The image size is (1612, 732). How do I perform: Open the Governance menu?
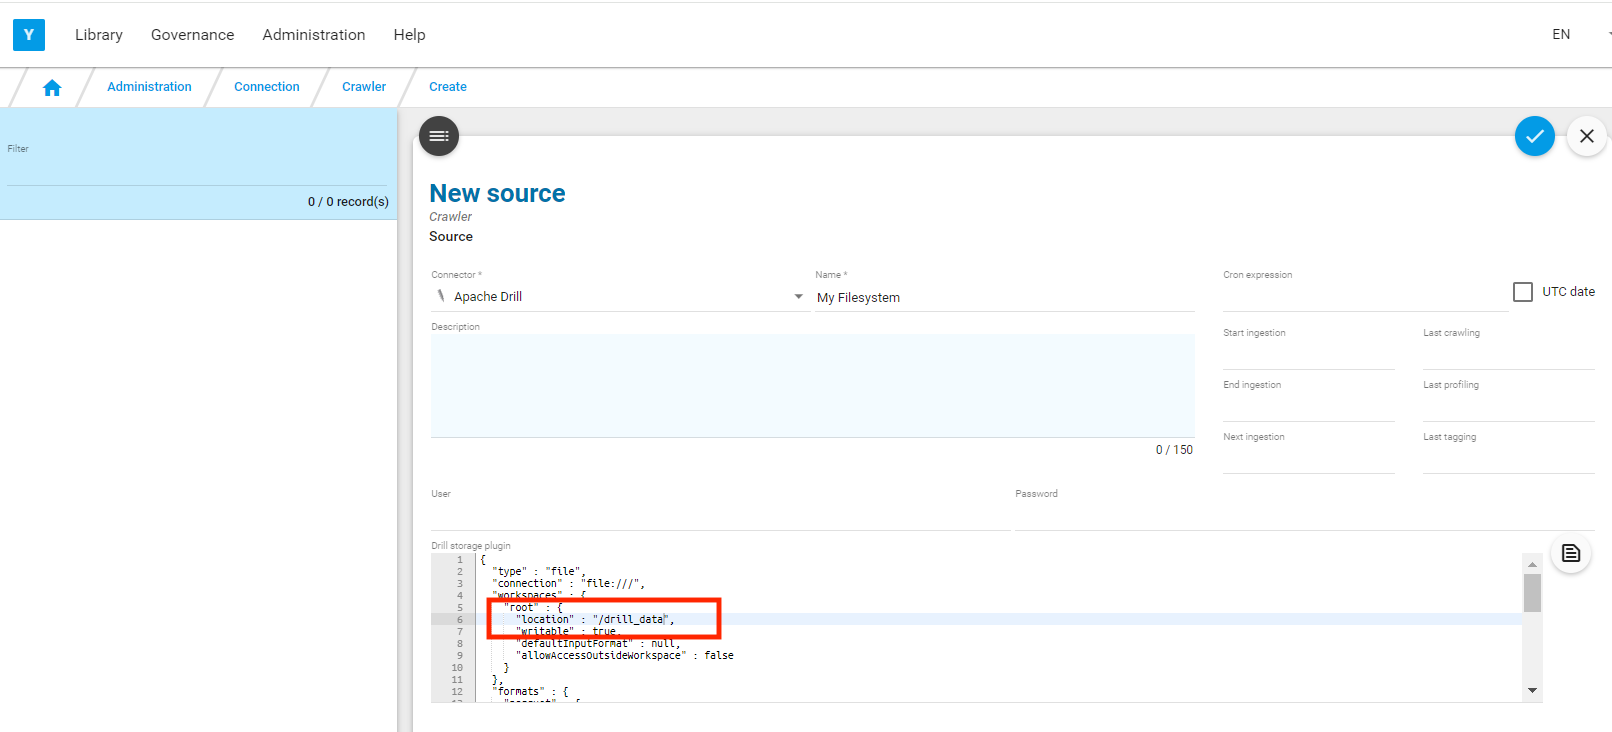pos(192,34)
